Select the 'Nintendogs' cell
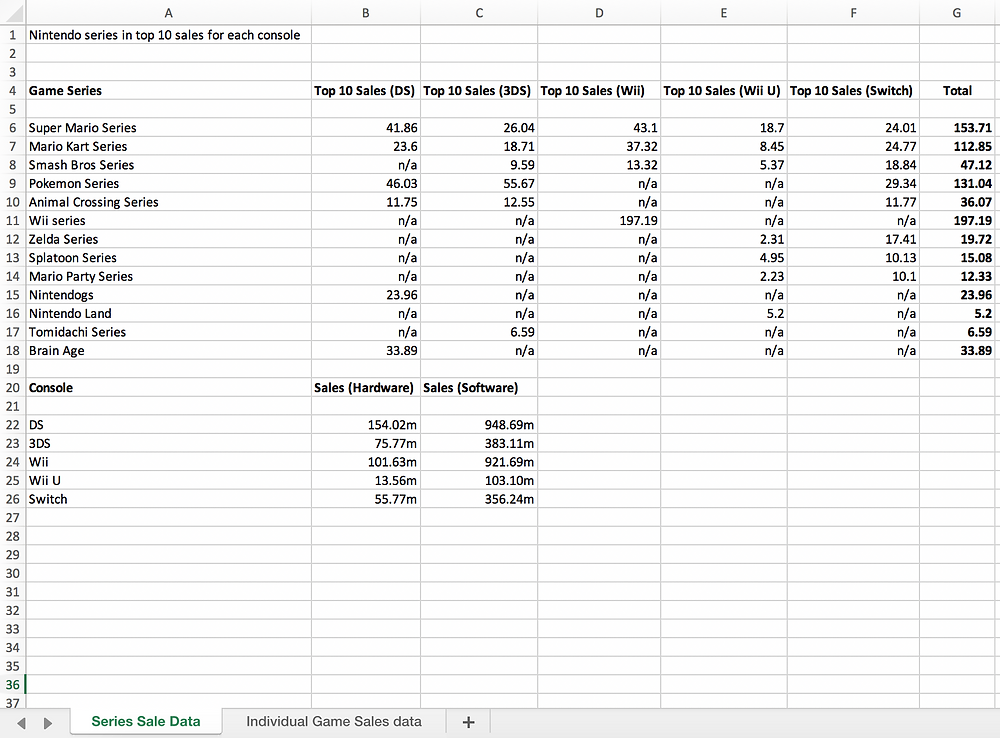 tap(168, 295)
